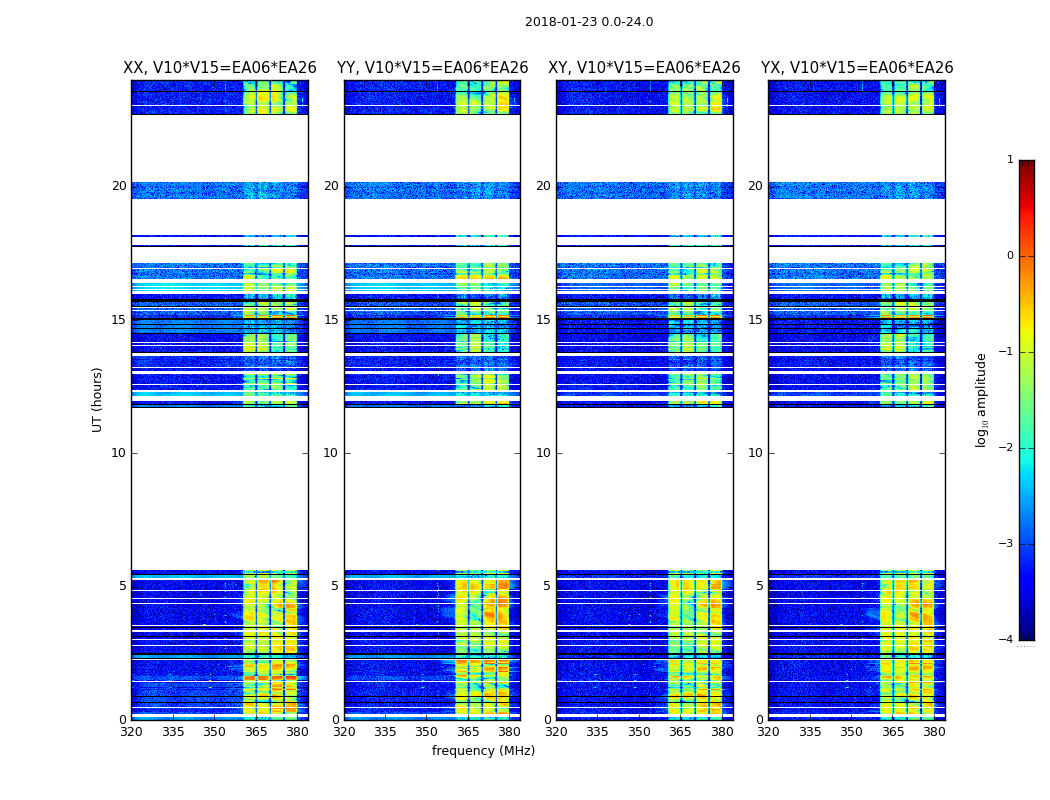
Task: Click the 380 tick under the YX panel
Action: [x=934, y=732]
